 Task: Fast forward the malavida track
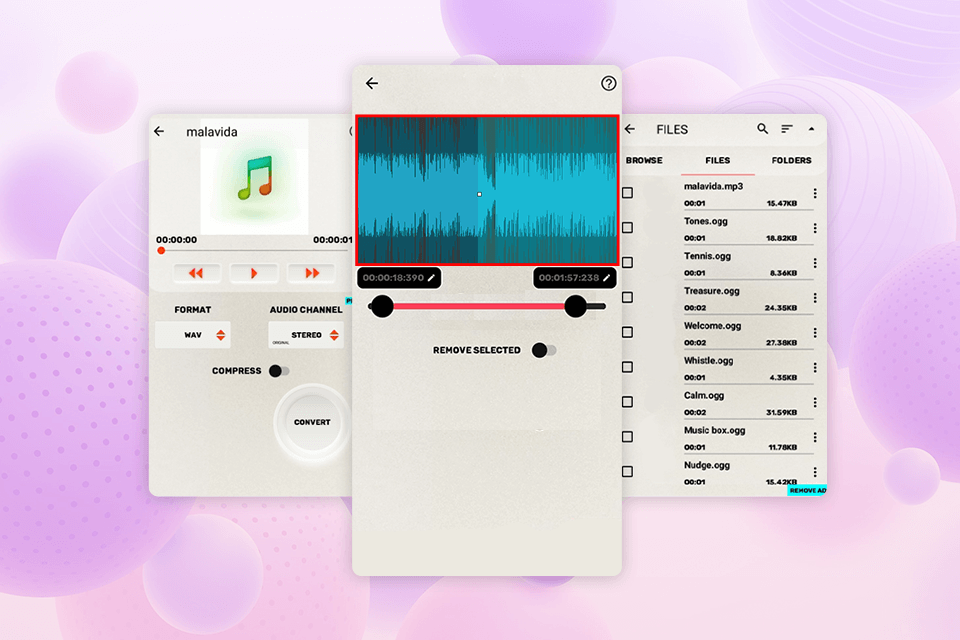tap(312, 273)
